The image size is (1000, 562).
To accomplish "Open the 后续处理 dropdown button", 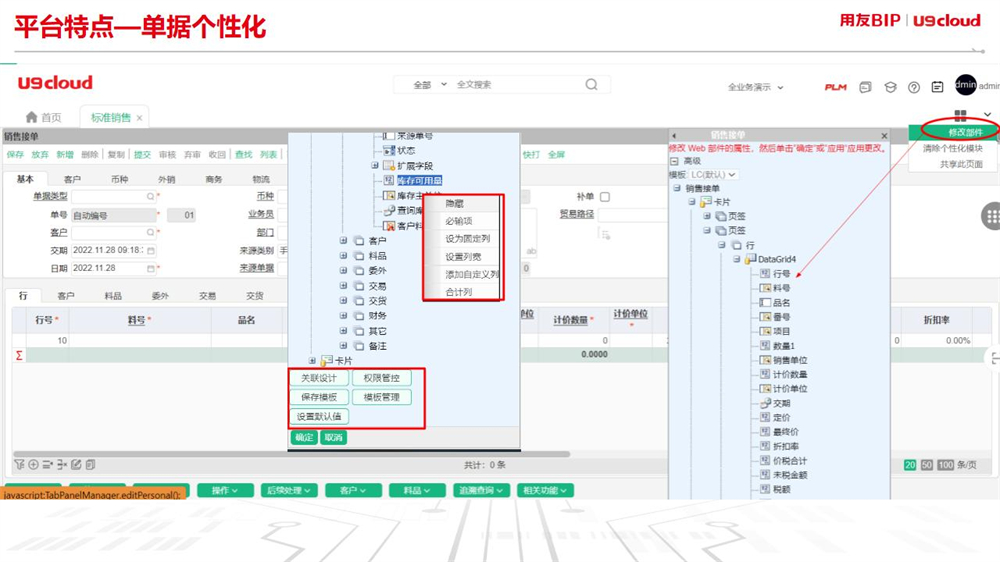I will point(288,490).
